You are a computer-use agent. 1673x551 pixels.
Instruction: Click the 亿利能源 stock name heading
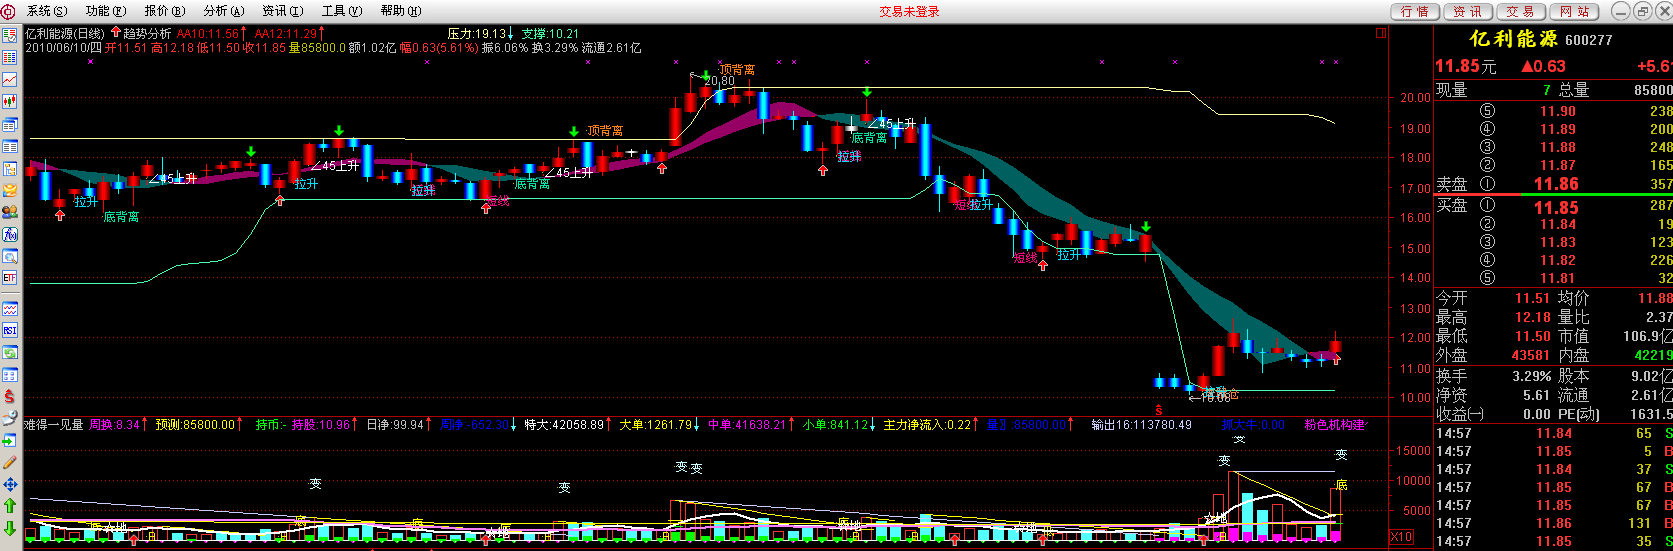click(1514, 39)
